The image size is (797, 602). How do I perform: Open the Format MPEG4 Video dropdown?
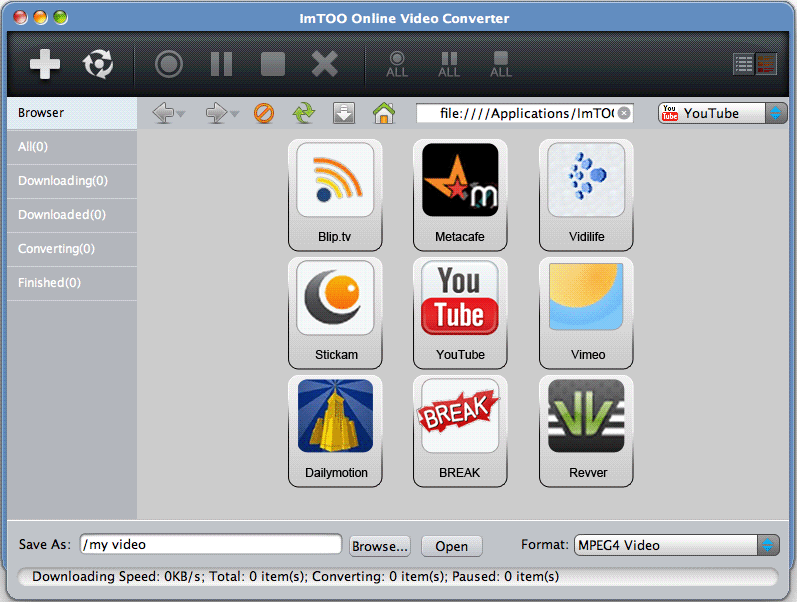pyautogui.click(x=677, y=545)
